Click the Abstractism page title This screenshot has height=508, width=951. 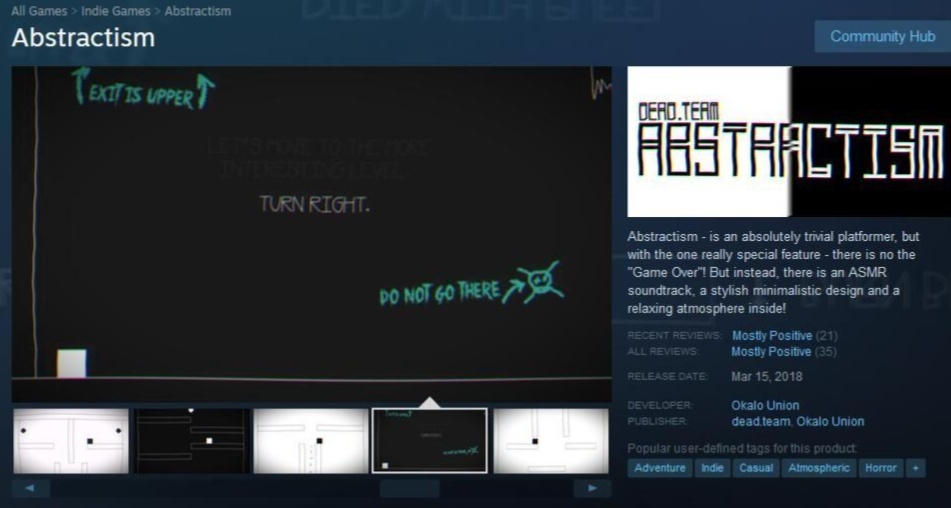[83, 38]
